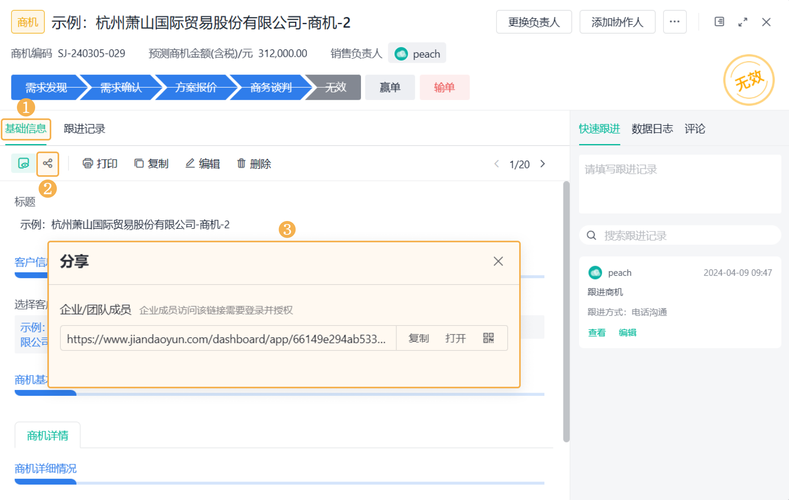Screen dimensions: 789x500
Task: Switch to 跟进记录 tab
Action: (85, 129)
